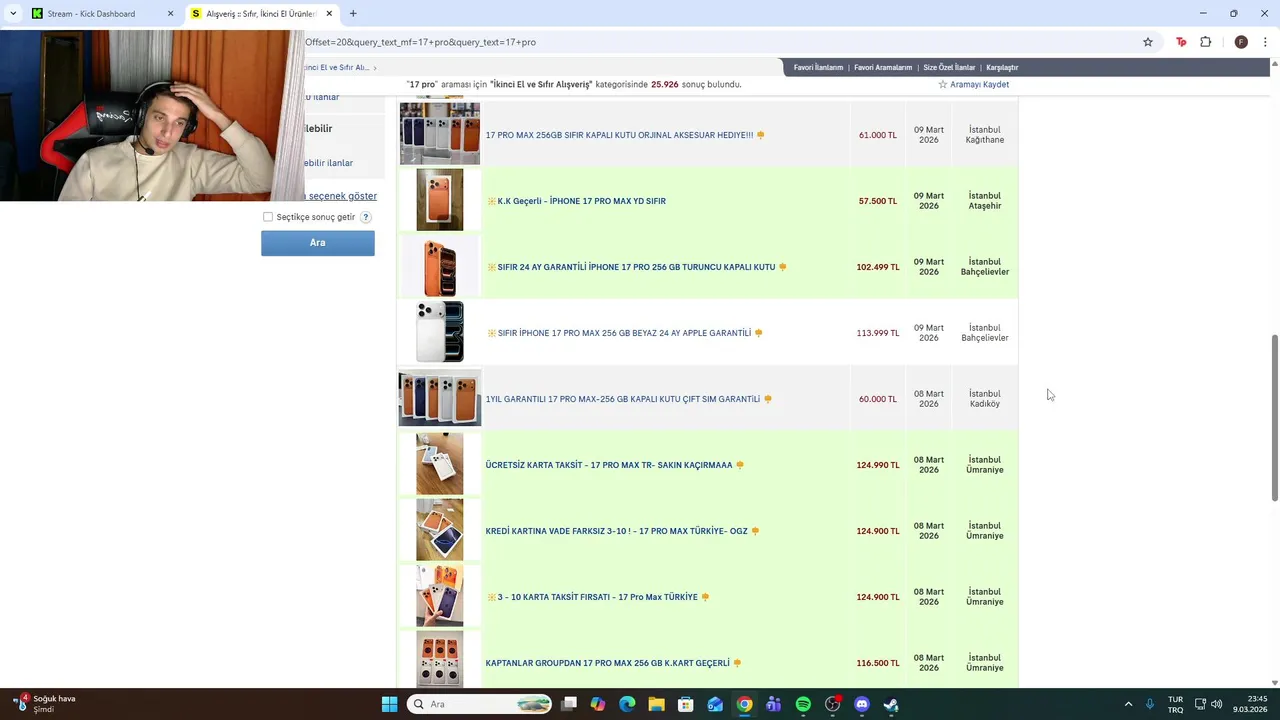Open the Chrome extensions puzzle icon

(x=1205, y=42)
